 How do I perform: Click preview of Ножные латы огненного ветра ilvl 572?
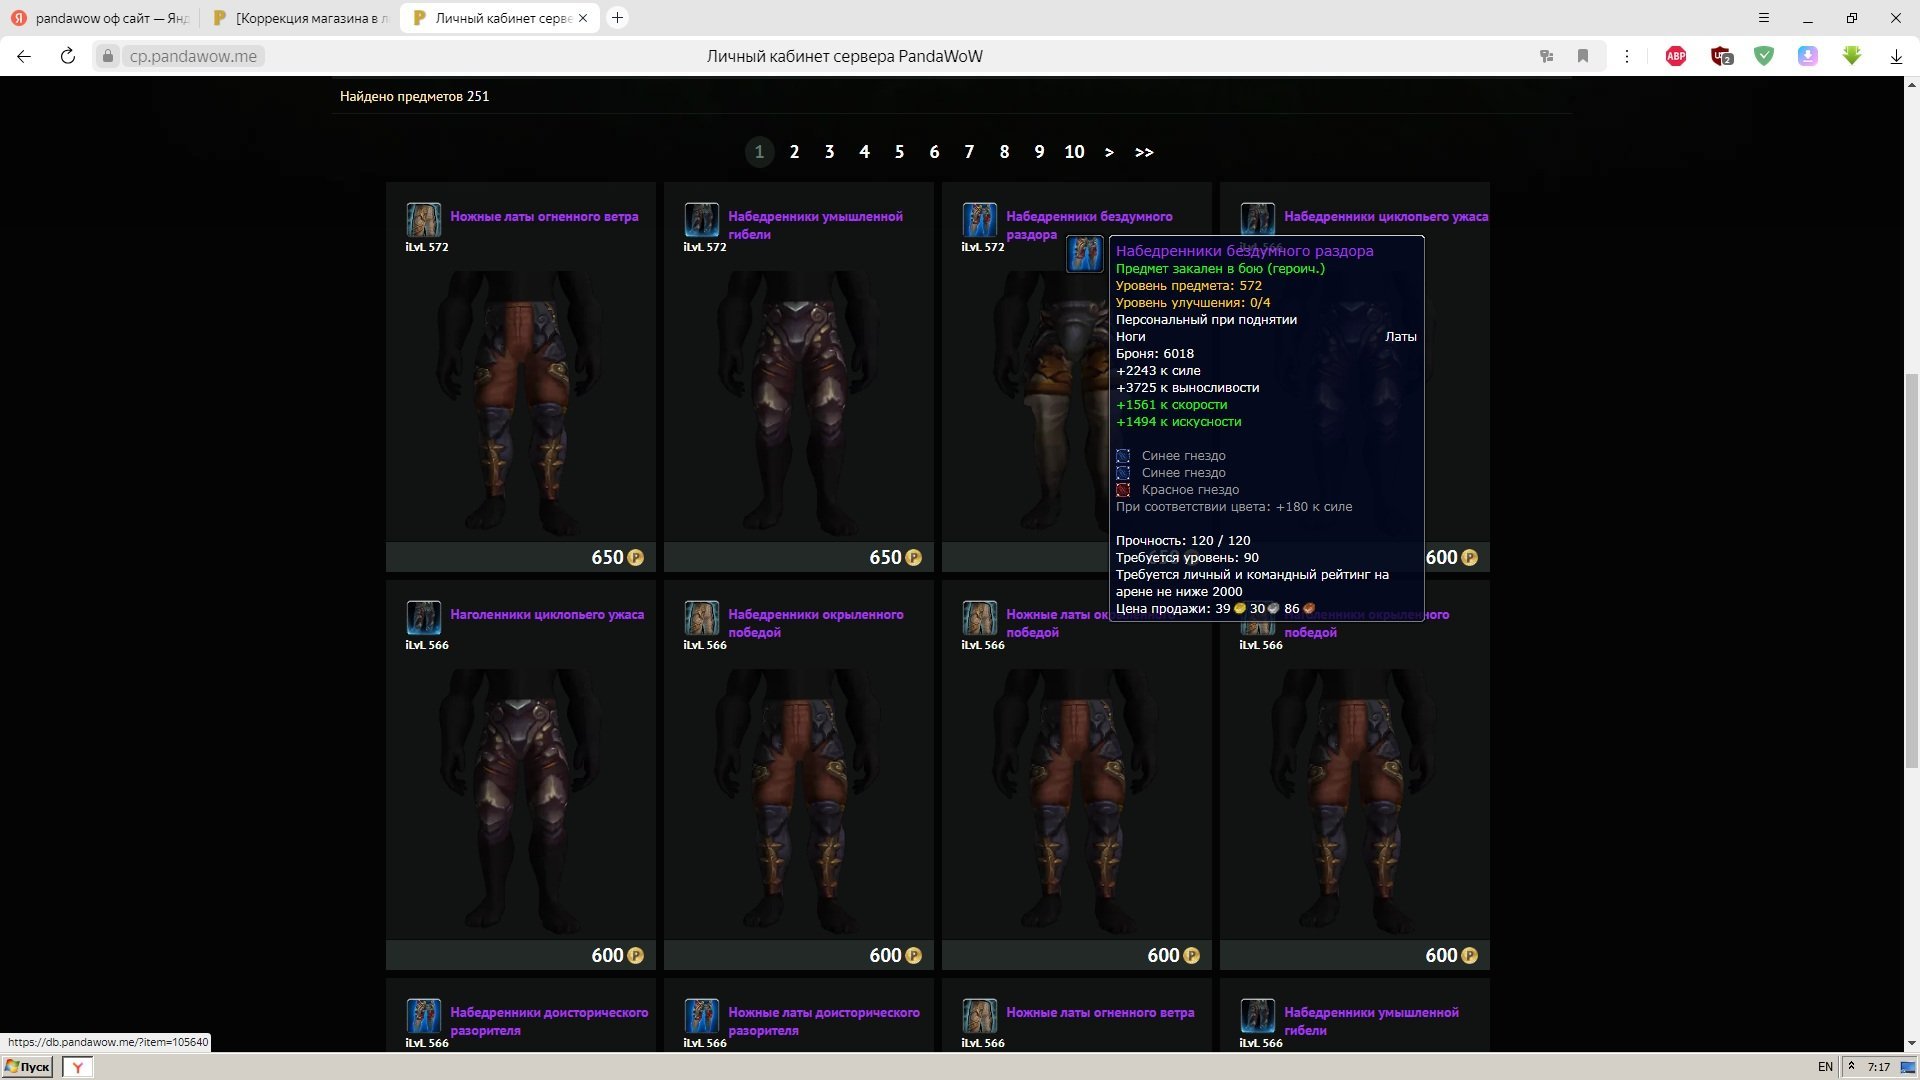[521, 405]
